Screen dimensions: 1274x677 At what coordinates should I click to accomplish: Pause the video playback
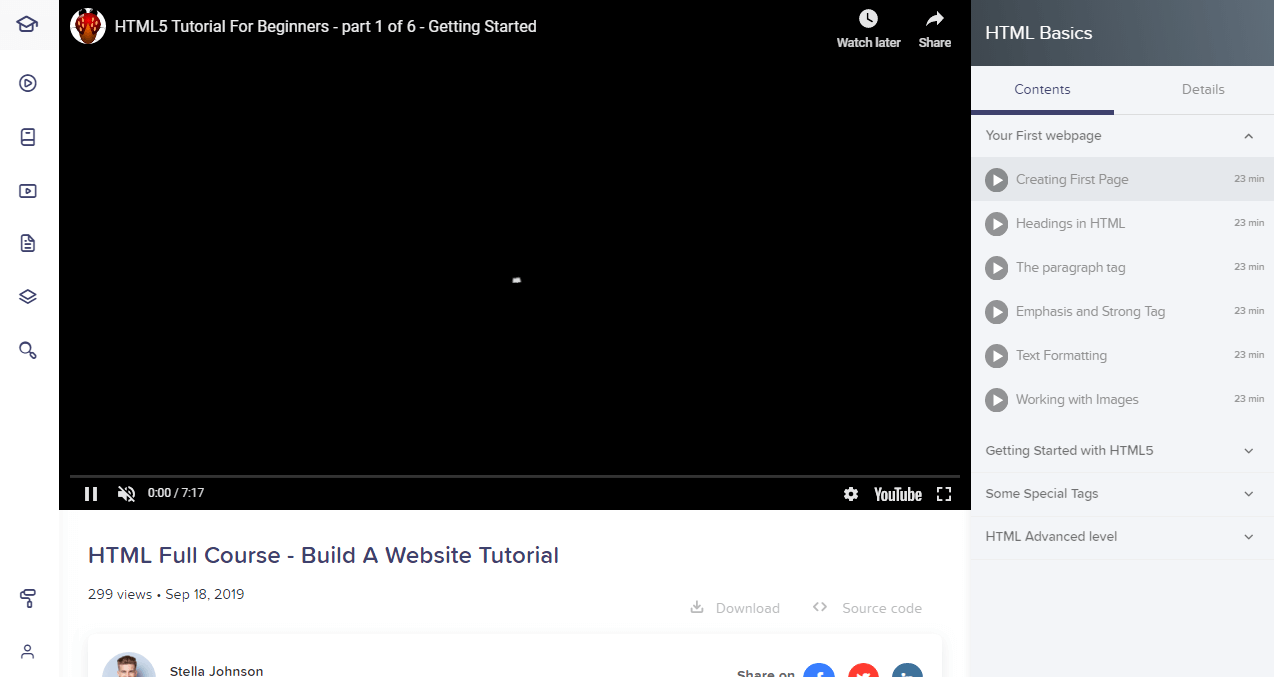(91, 494)
